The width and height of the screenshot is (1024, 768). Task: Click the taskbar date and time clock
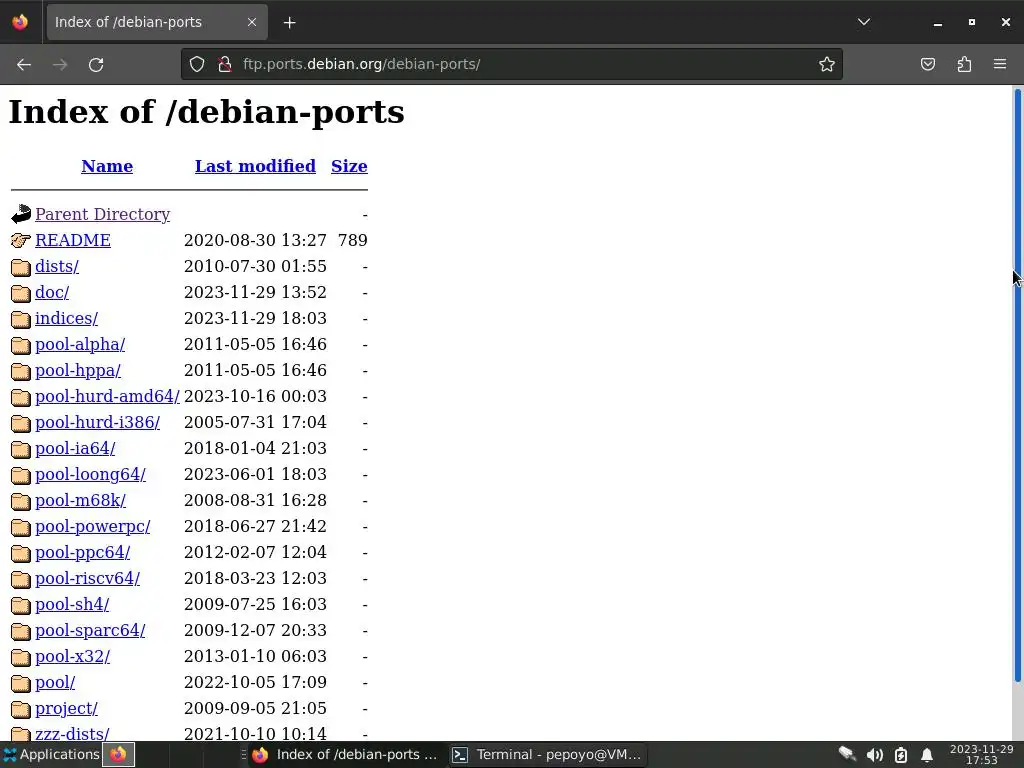pos(982,755)
